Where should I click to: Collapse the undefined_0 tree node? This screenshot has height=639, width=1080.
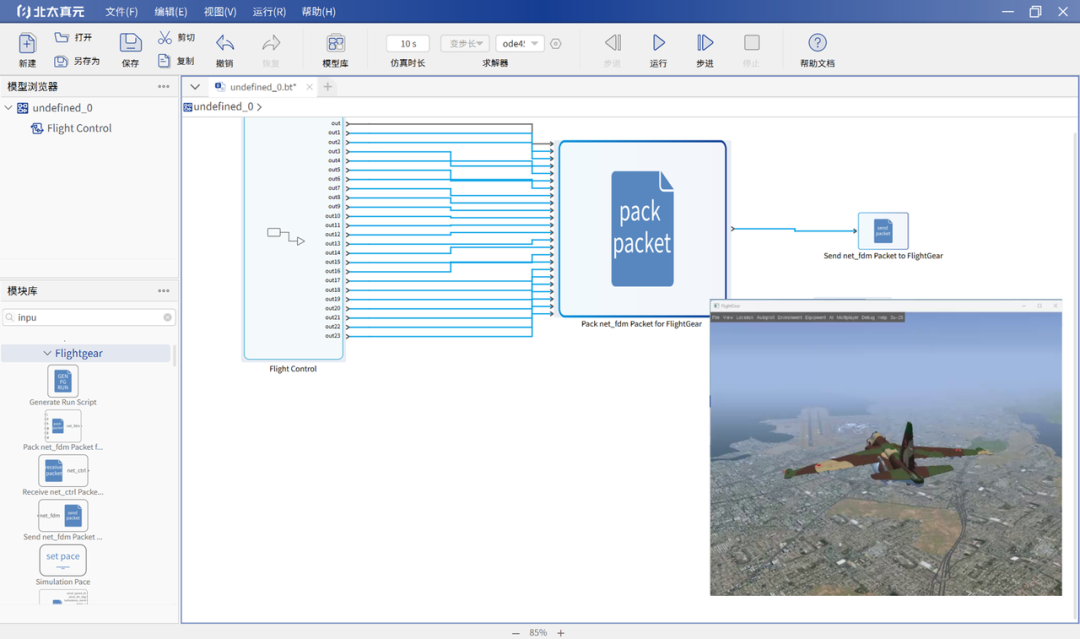[9, 108]
